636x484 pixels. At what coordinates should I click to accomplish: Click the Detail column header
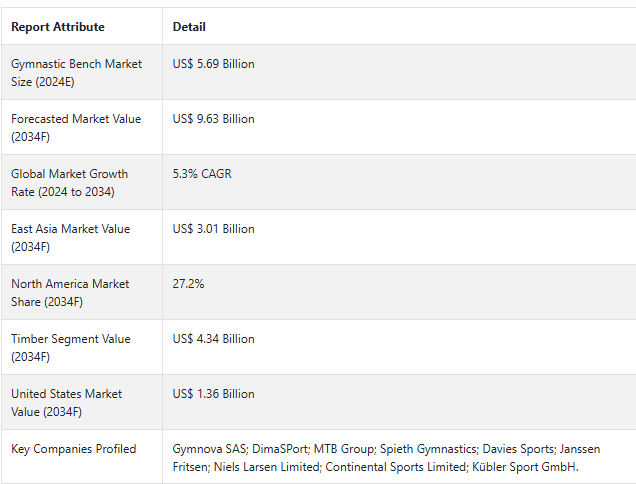[189, 27]
